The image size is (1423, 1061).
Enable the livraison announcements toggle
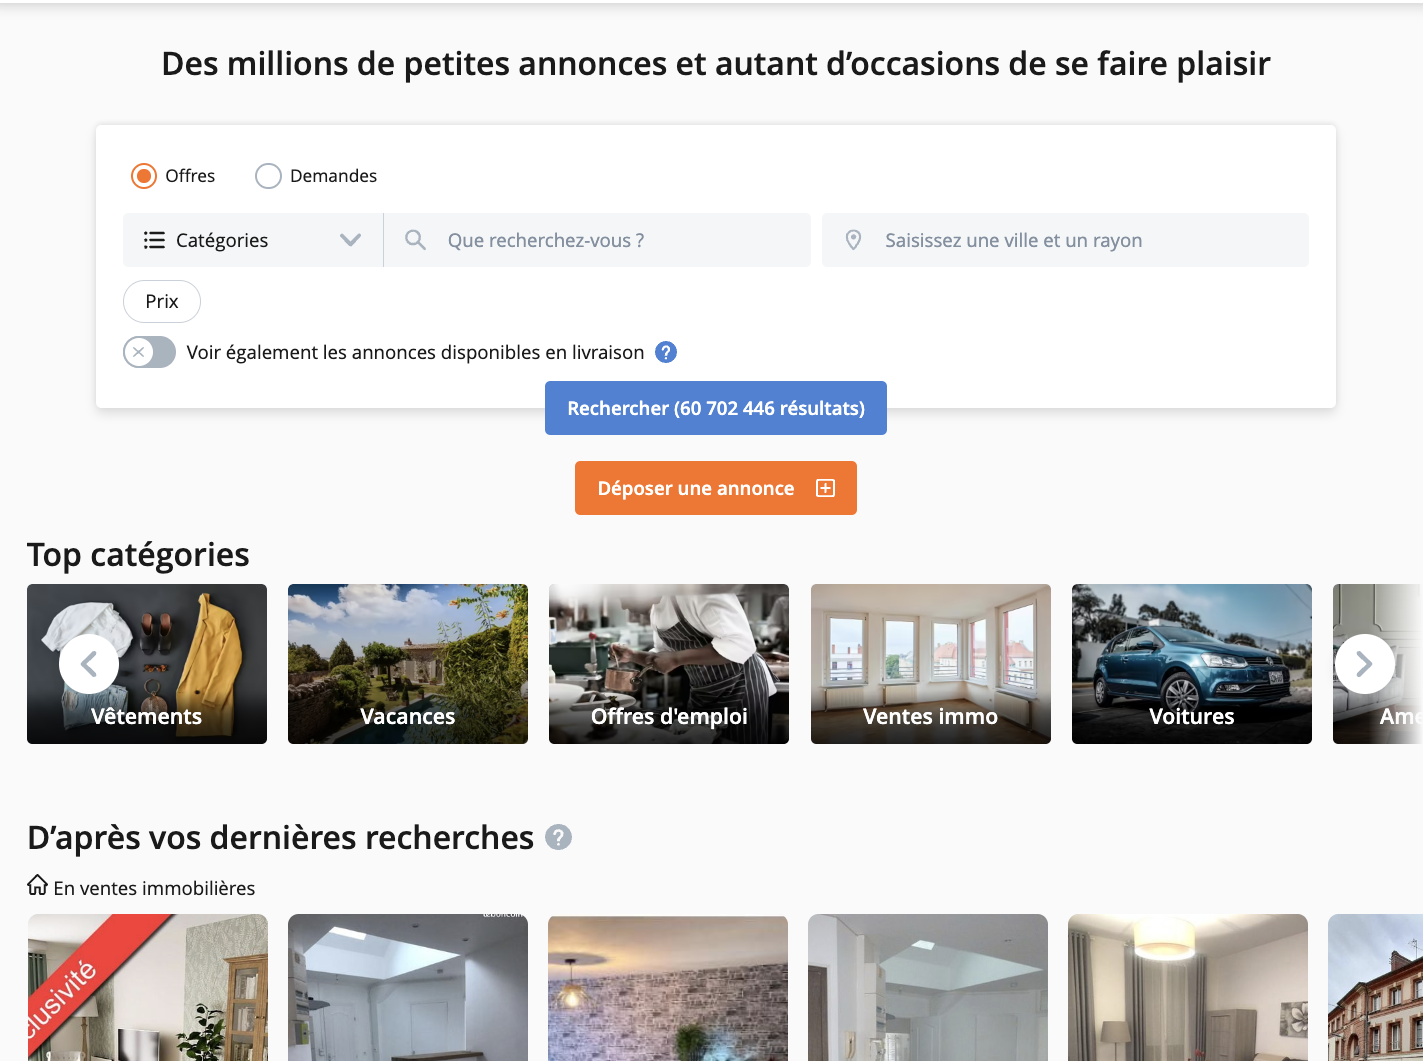149,352
